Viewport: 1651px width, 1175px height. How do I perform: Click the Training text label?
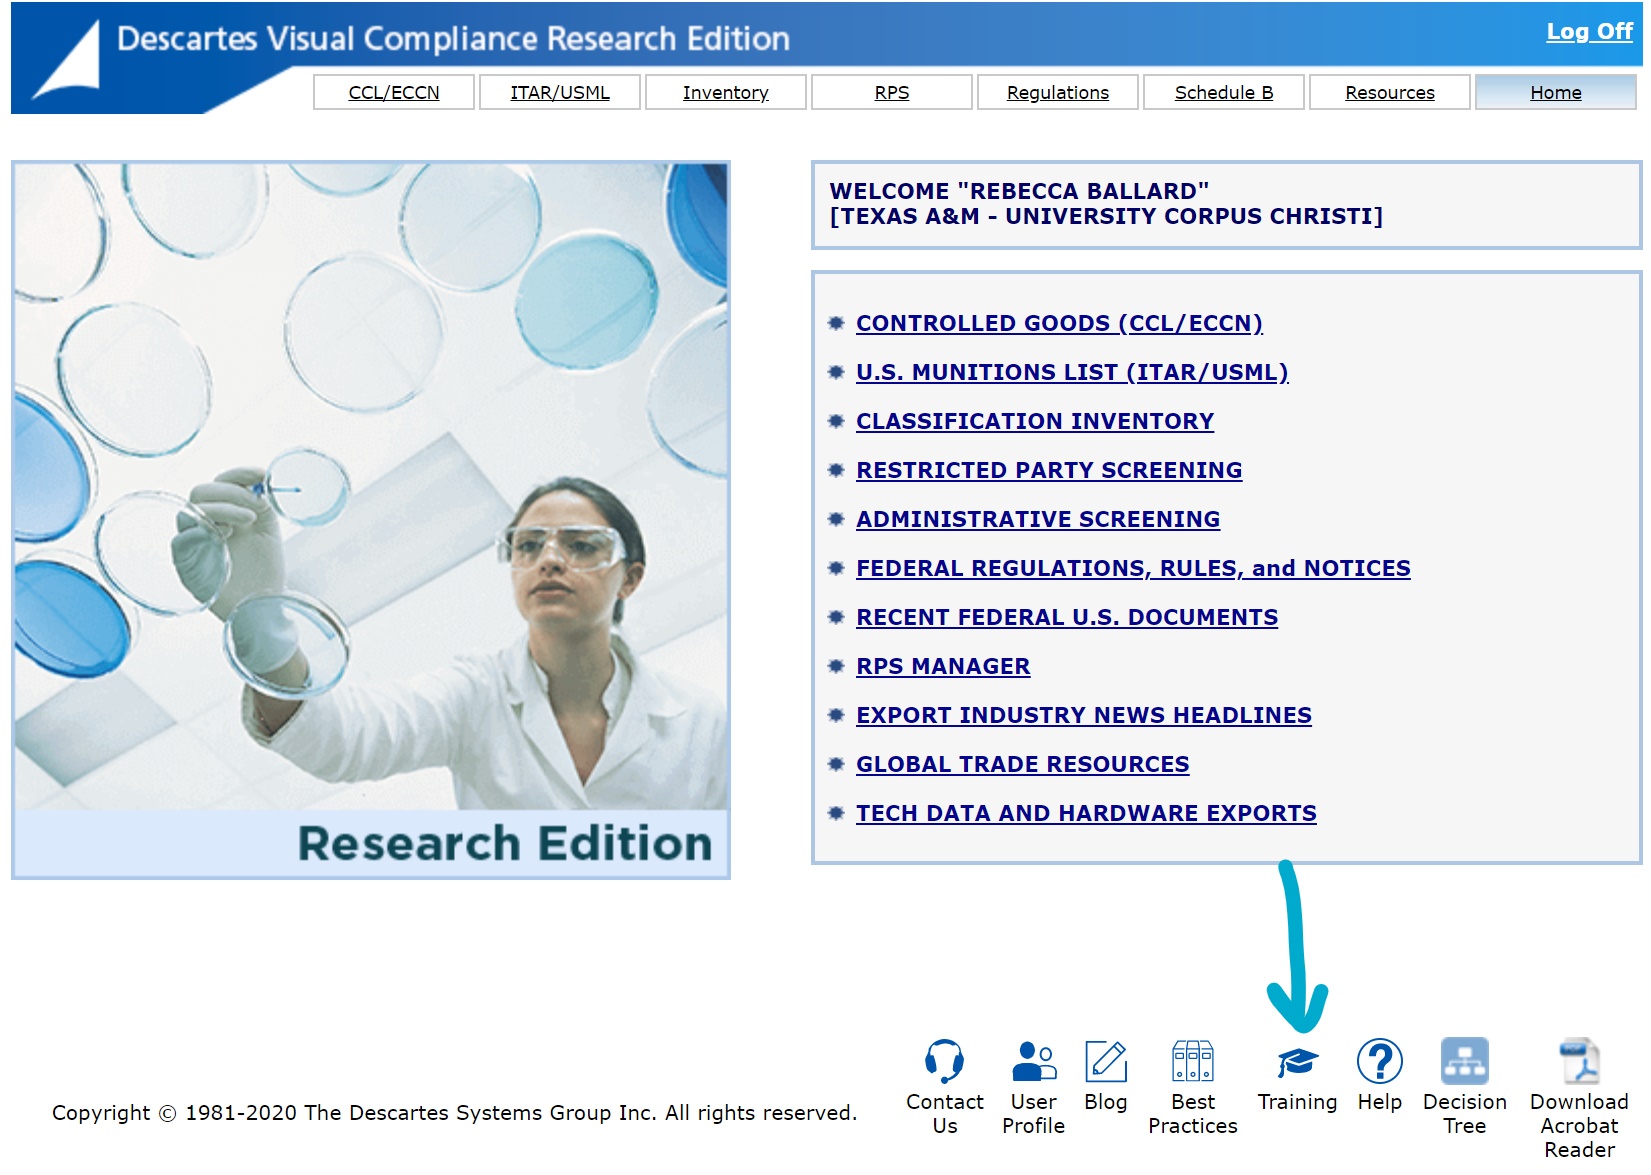tap(1298, 1102)
